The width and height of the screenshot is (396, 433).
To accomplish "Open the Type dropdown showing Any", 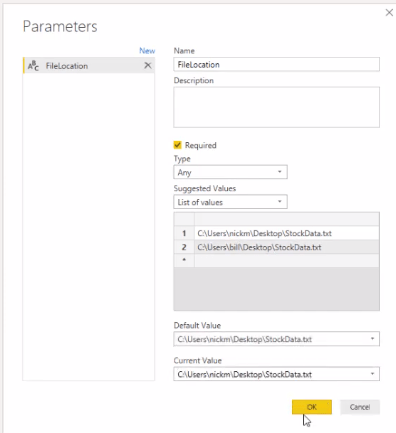I will click(230, 172).
